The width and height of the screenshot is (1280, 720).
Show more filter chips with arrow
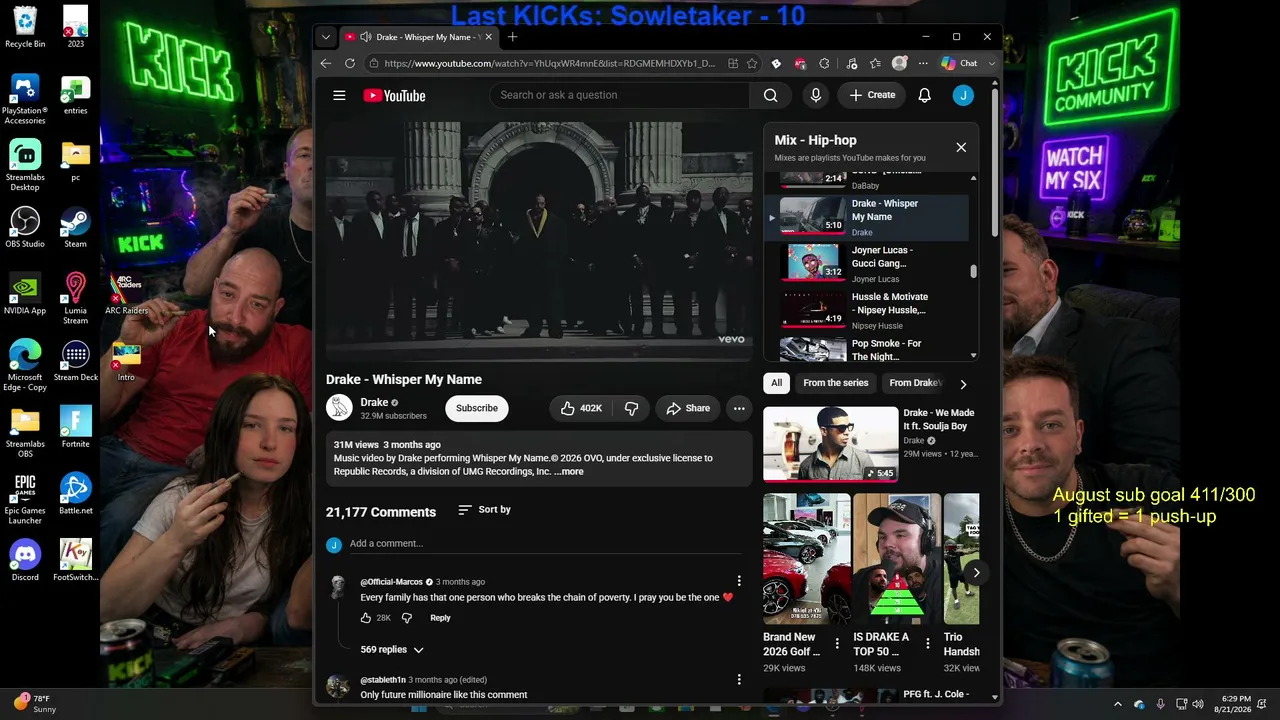pyautogui.click(x=963, y=383)
